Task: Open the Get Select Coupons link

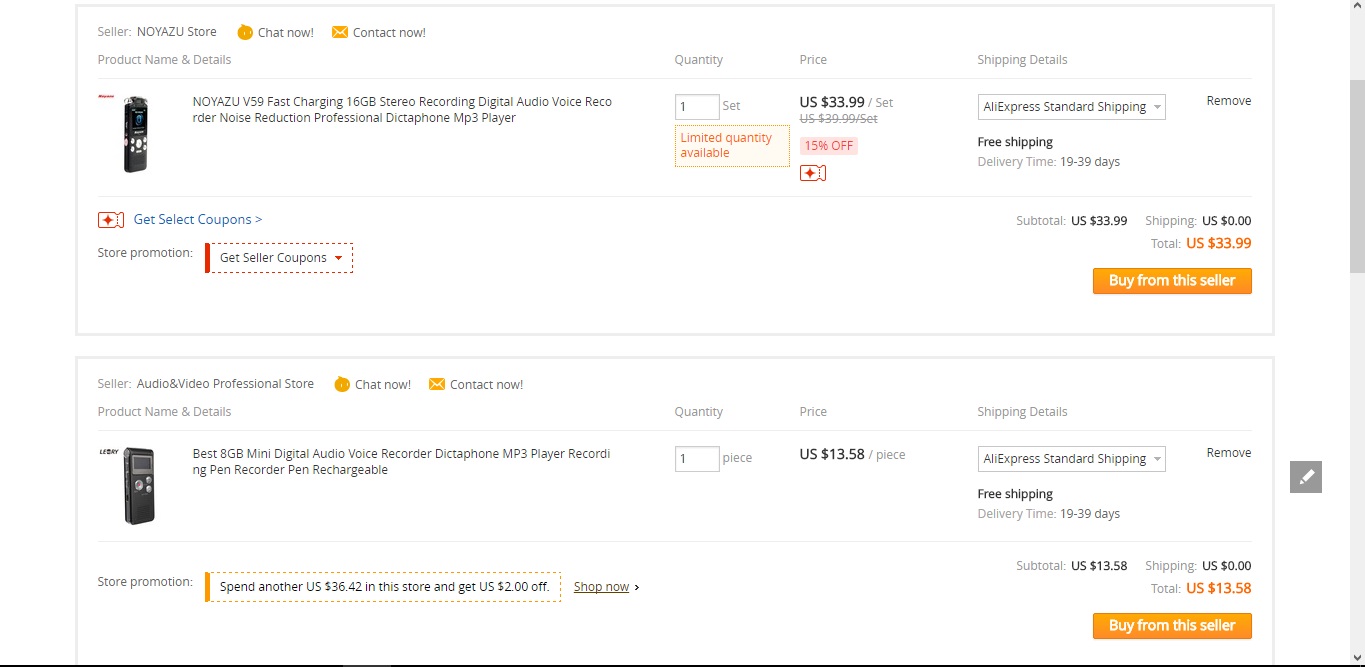Action: [198, 220]
